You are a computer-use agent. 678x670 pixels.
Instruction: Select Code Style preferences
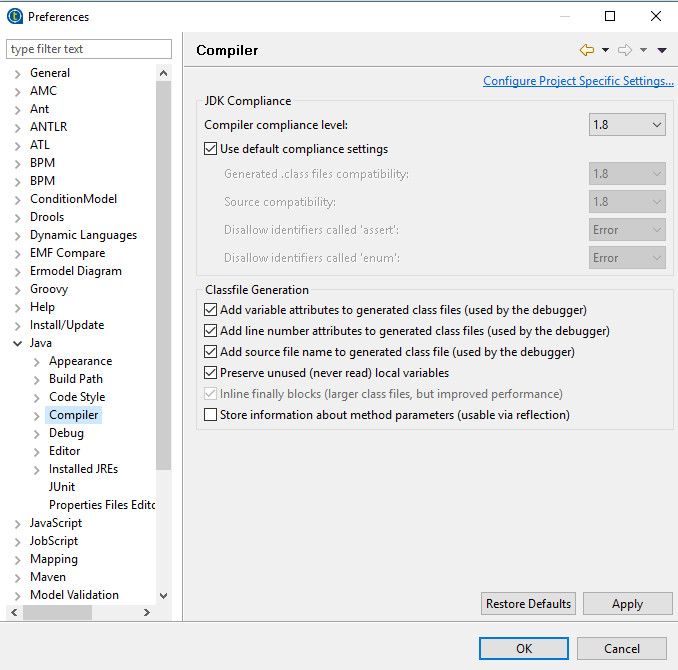77,397
